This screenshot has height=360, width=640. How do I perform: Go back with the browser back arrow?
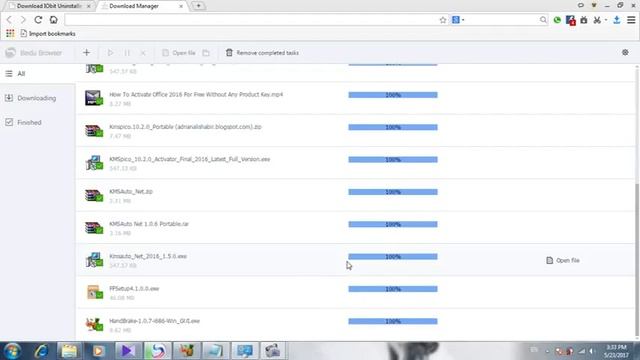point(9,20)
